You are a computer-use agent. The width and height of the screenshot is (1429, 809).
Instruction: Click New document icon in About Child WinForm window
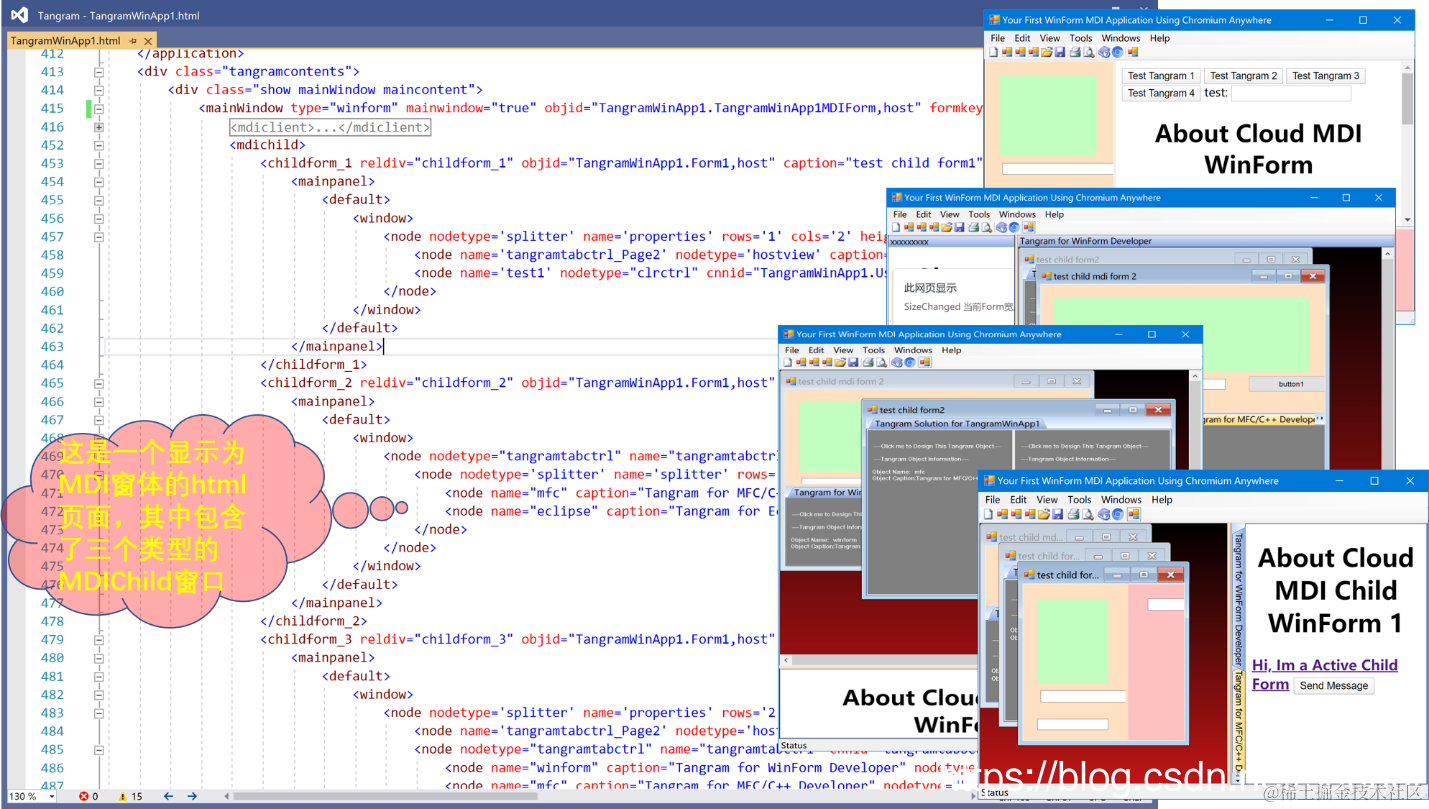click(x=988, y=514)
